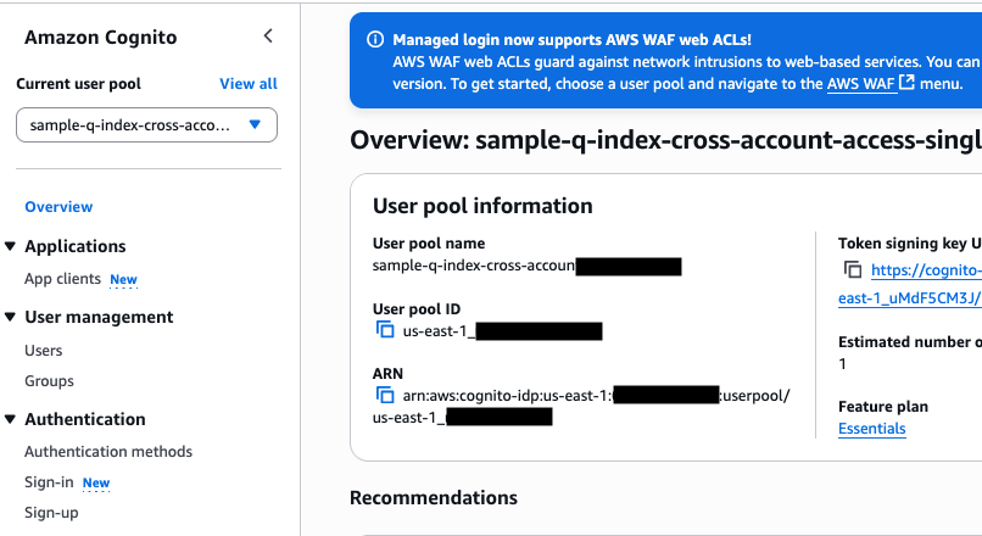This screenshot has height=536, width=982.
Task: Open the Sign-in settings
Action: tap(49, 482)
